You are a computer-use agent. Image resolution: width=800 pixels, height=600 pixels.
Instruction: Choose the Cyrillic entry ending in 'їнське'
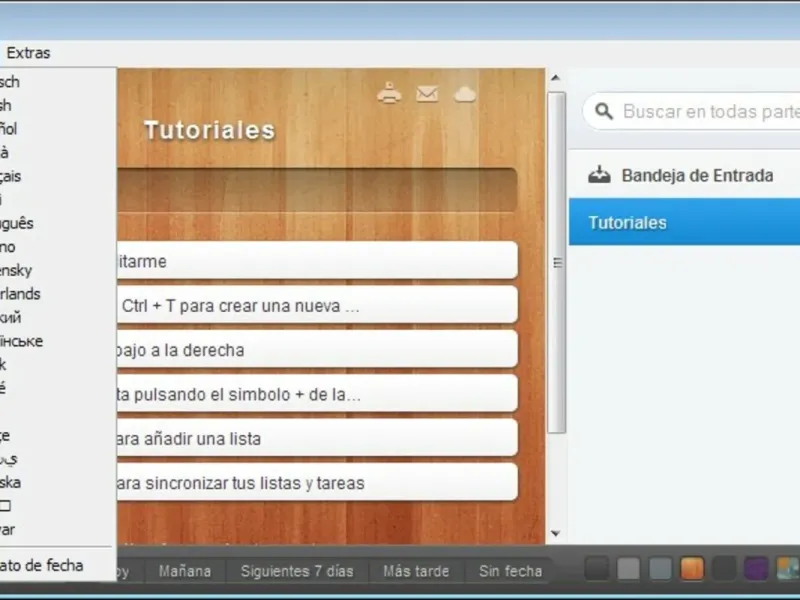pyautogui.click(x=21, y=341)
